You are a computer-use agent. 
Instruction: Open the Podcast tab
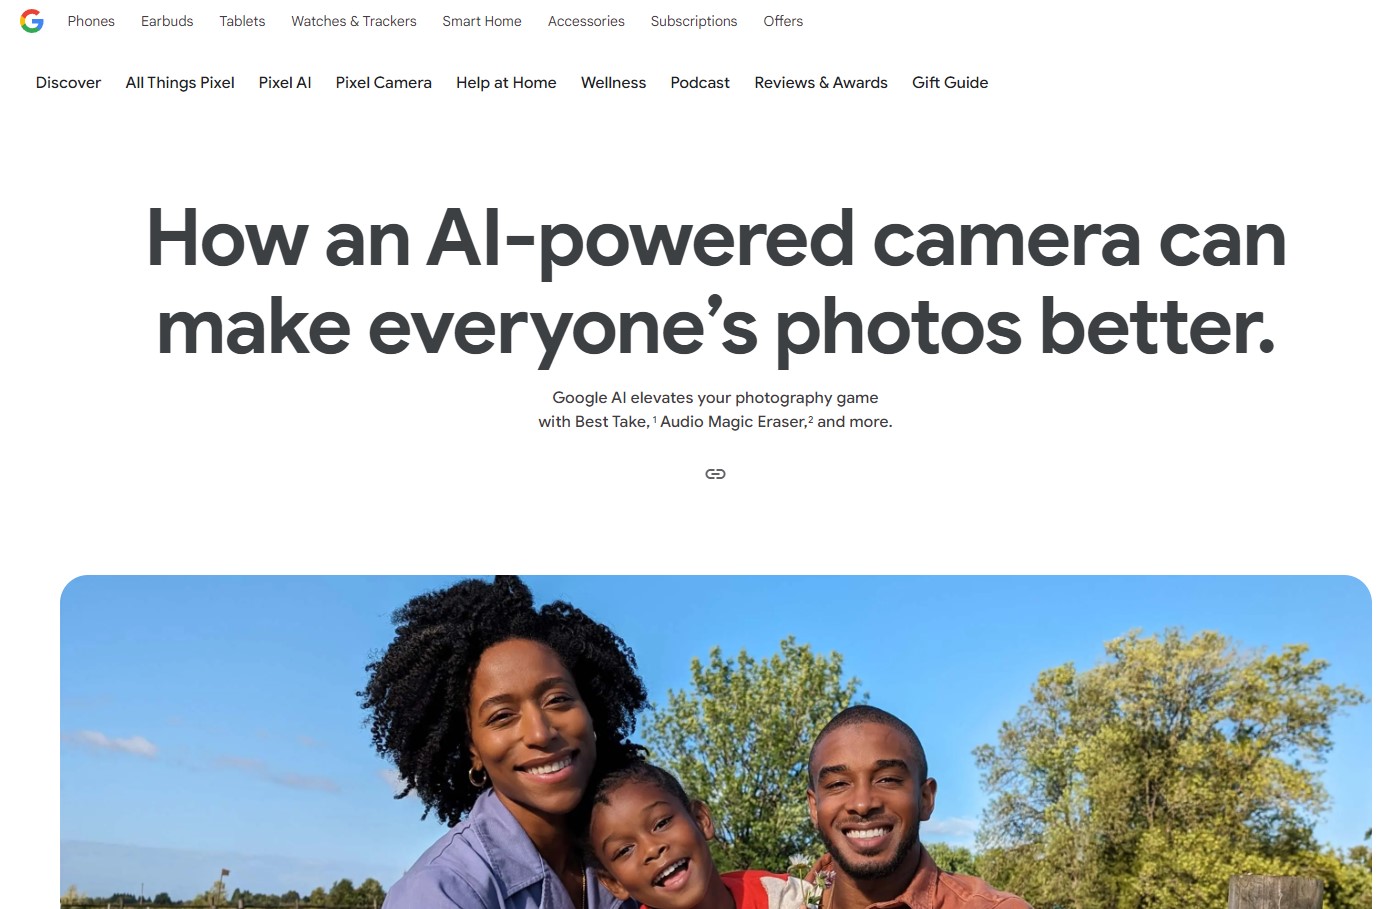(x=700, y=83)
